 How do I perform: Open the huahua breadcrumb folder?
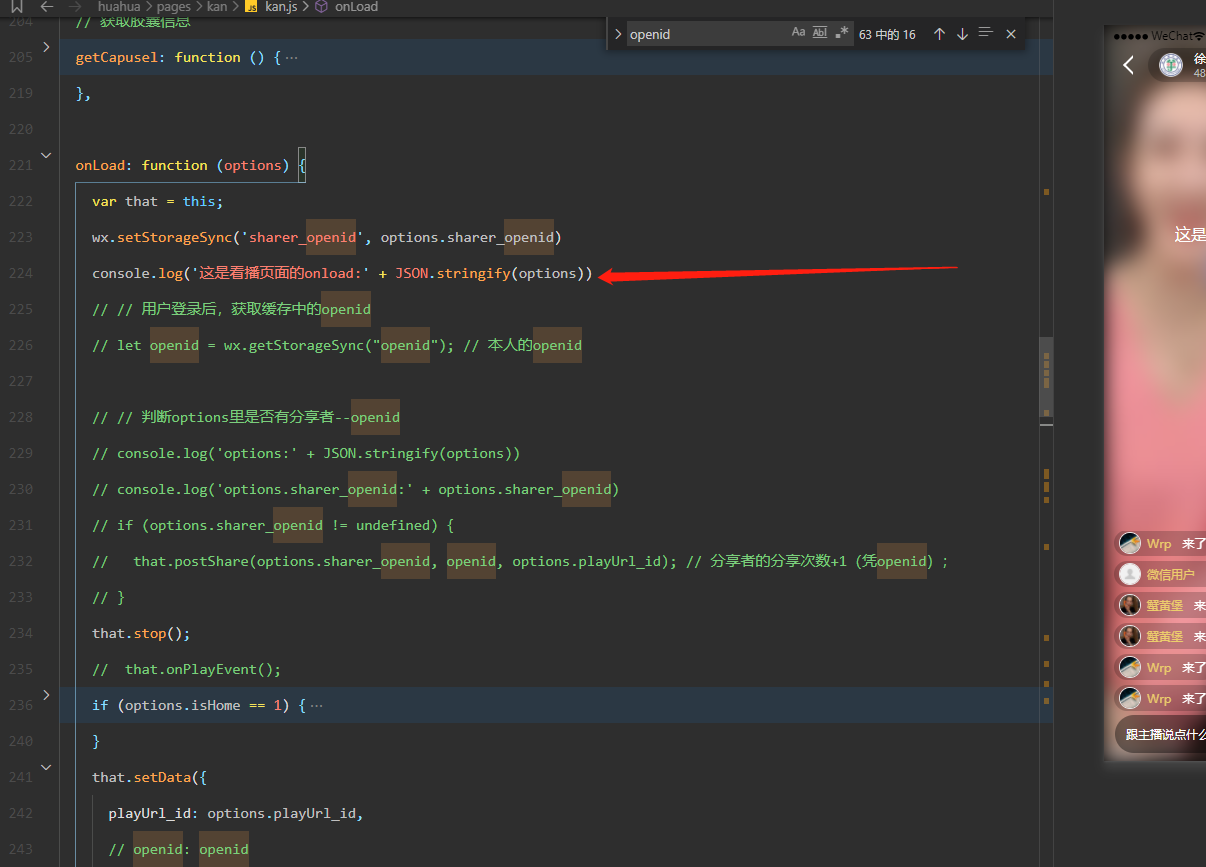pos(119,6)
